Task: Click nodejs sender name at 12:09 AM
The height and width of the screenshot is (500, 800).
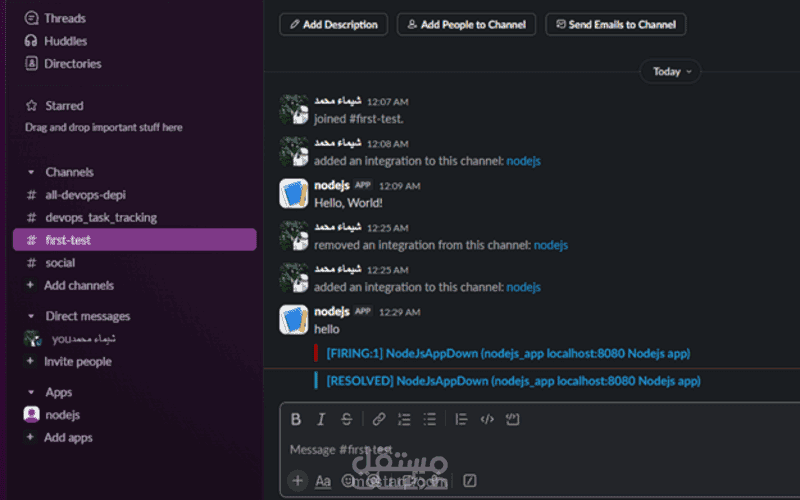Action: pyautogui.click(x=332, y=185)
